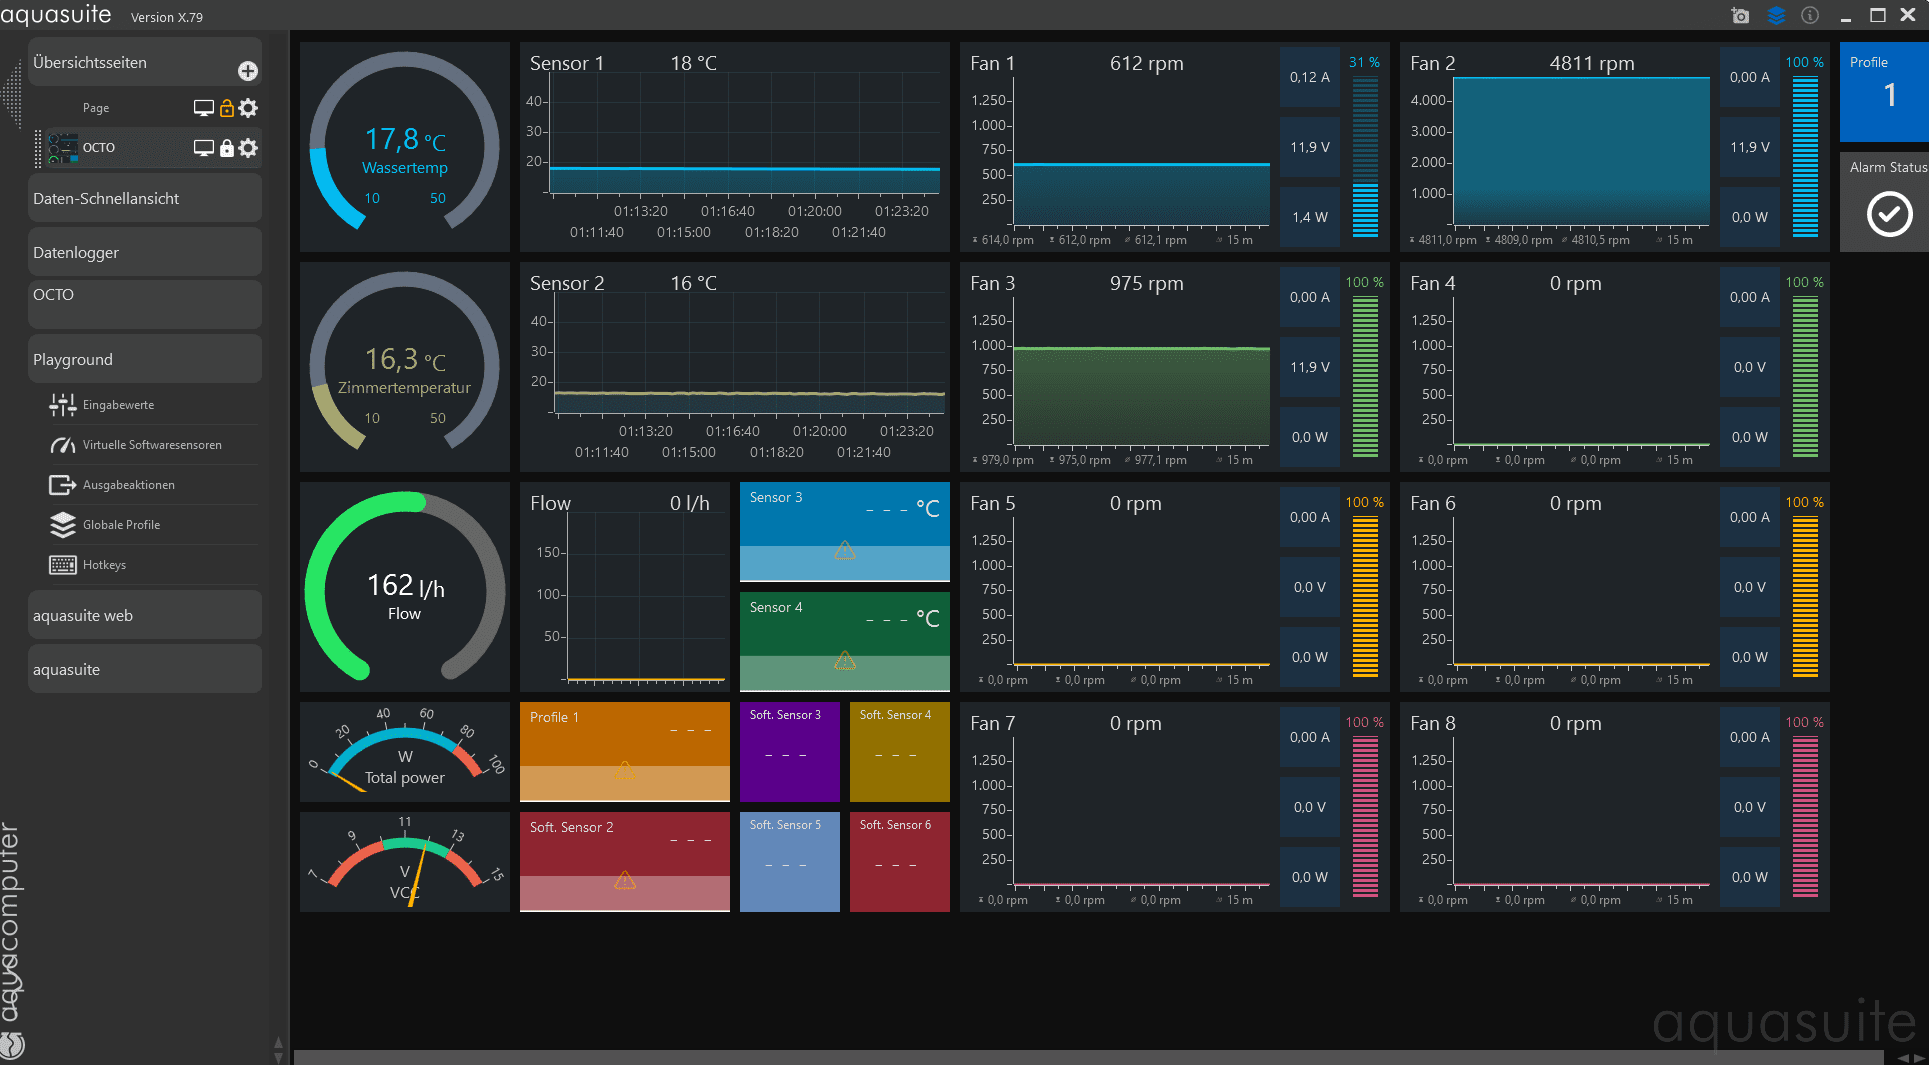The image size is (1929, 1065).
Task: Click desktop monitor icon in the OCTO row
Action: point(204,148)
